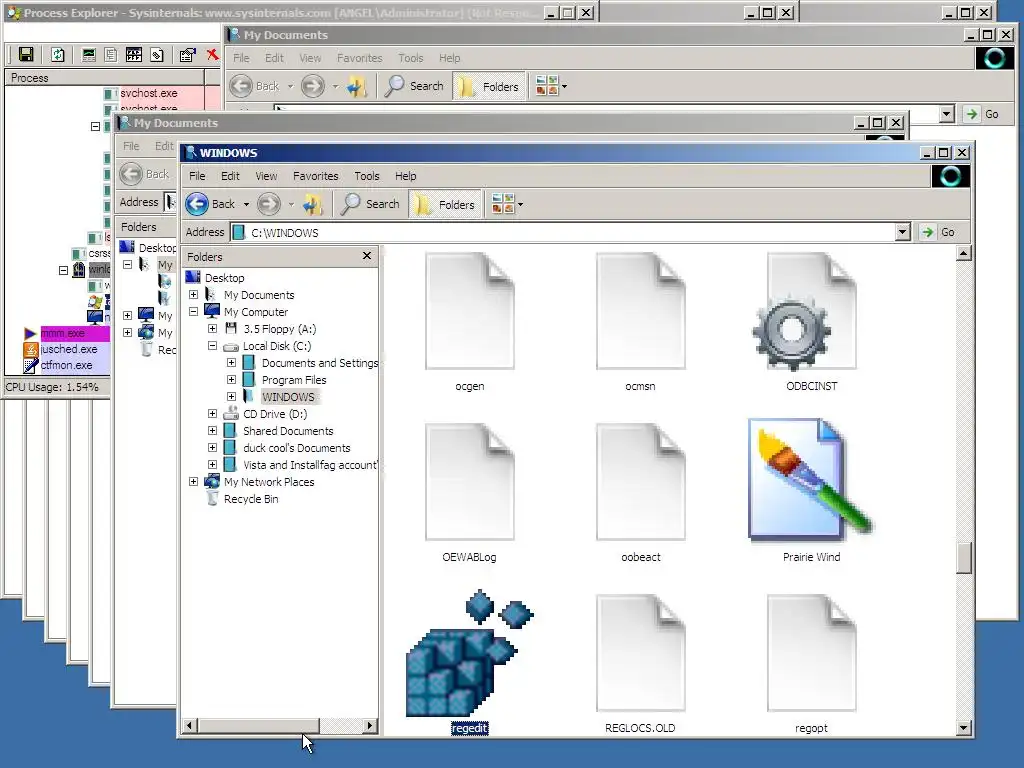Image resolution: width=1024 pixels, height=768 pixels.
Task: Open Back history dropdown arrow in WINDOWS window
Action: click(x=246, y=204)
